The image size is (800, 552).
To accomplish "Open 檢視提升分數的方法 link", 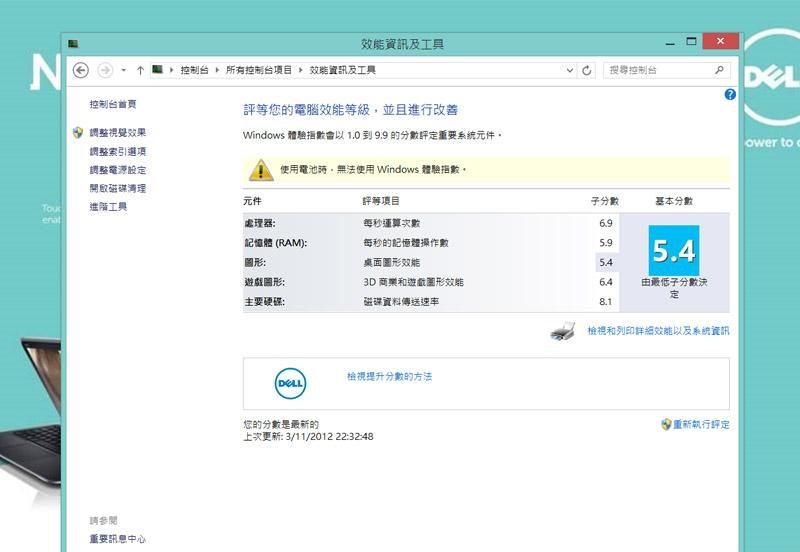I will [x=389, y=376].
